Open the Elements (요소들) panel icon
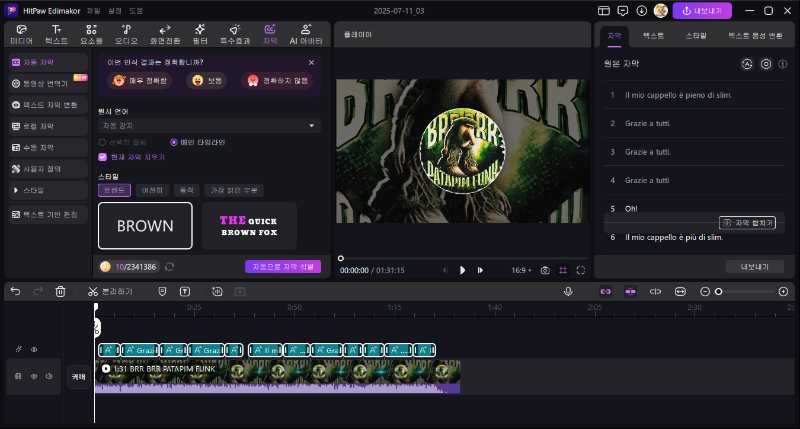 click(x=91, y=34)
